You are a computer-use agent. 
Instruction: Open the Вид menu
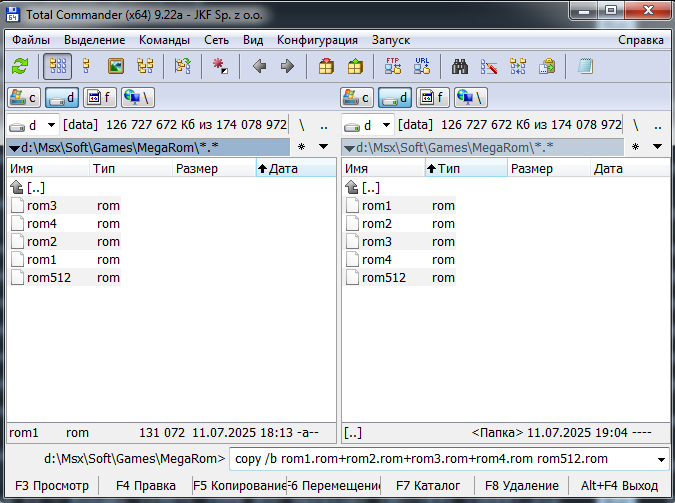point(253,40)
